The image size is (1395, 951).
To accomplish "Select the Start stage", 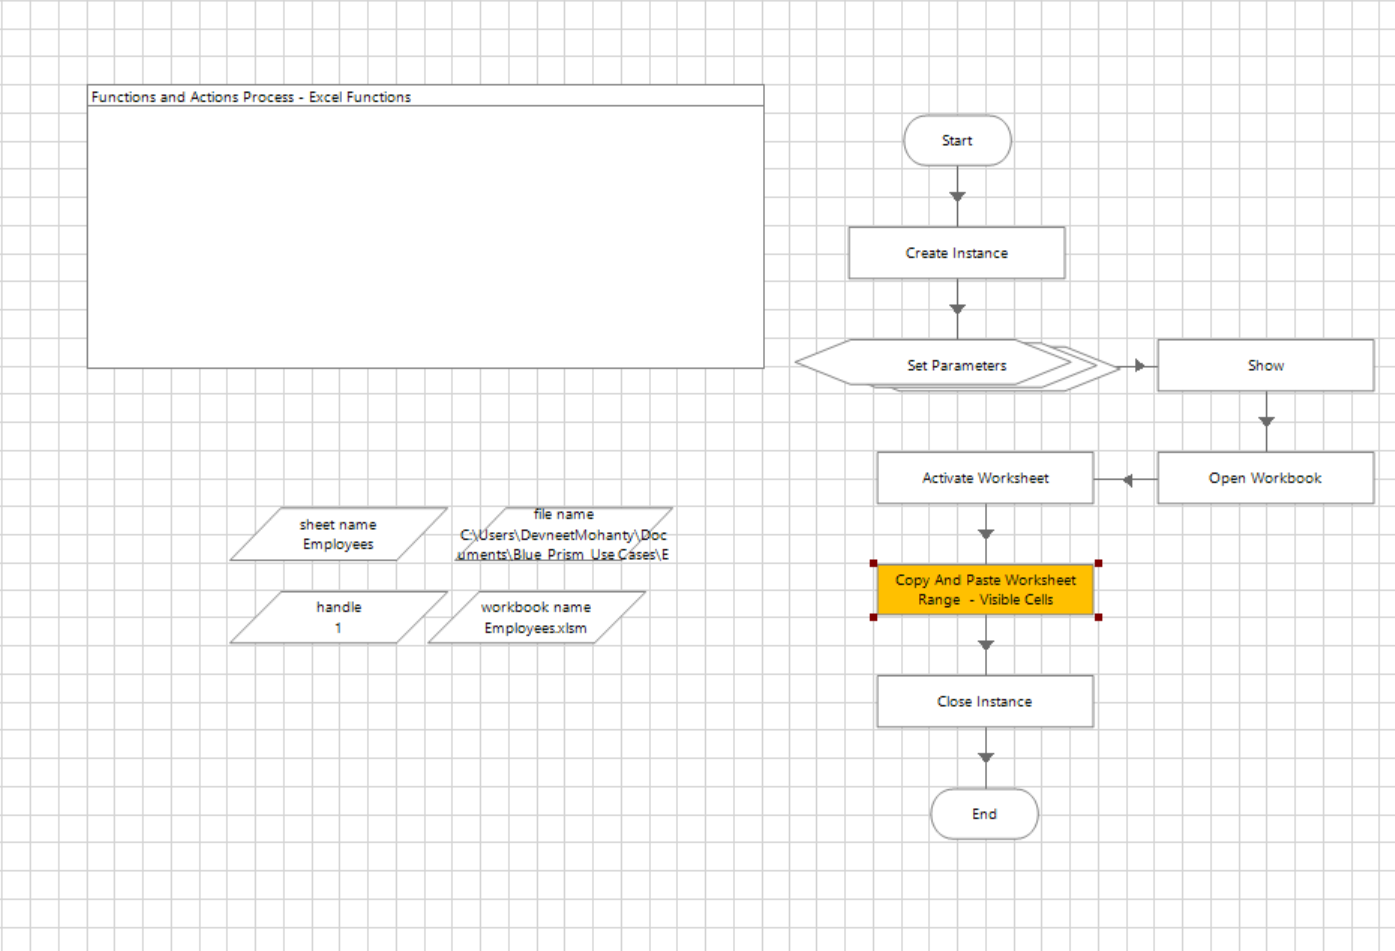I will 957,141.
